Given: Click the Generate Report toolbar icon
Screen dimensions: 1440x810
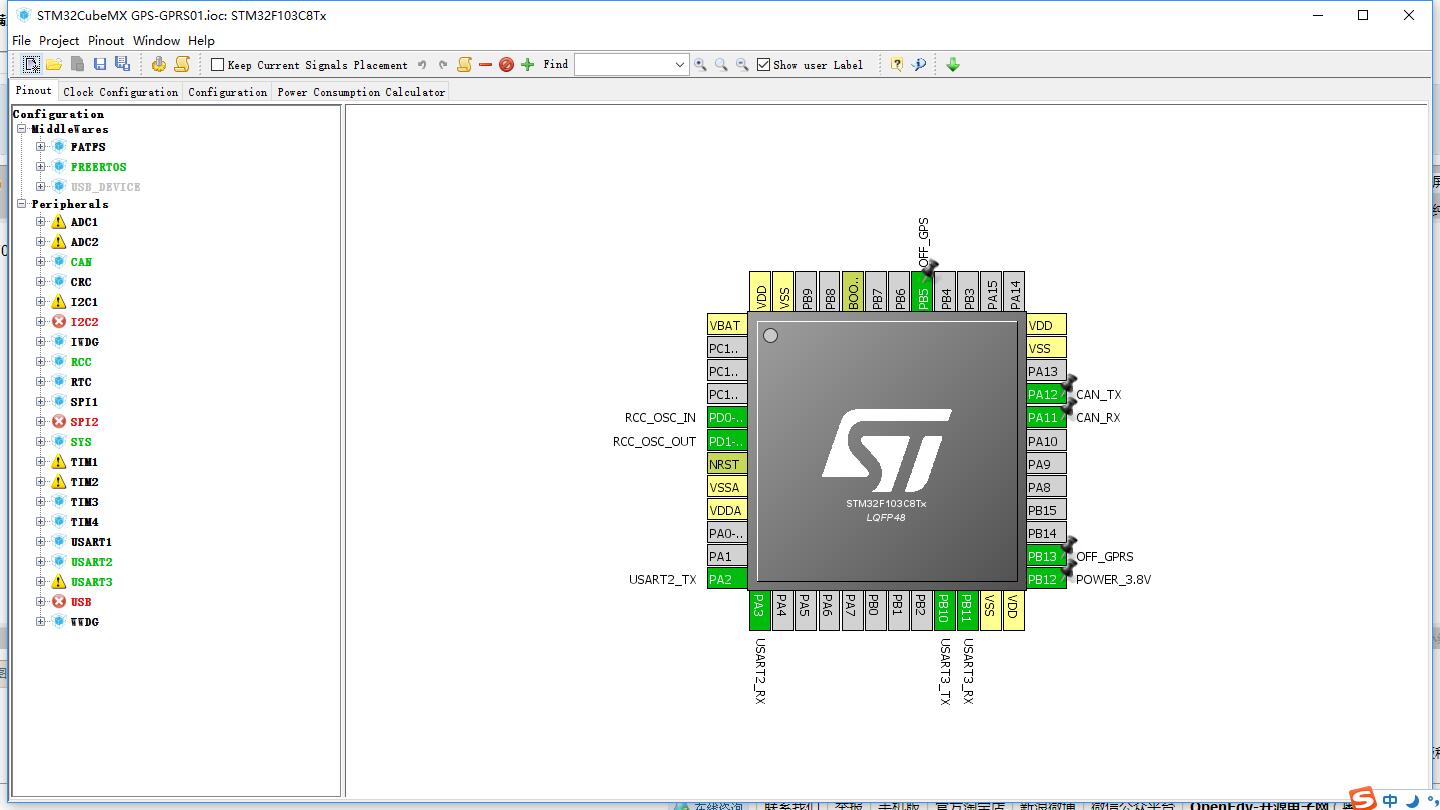Looking at the screenshot, I should (x=181, y=64).
